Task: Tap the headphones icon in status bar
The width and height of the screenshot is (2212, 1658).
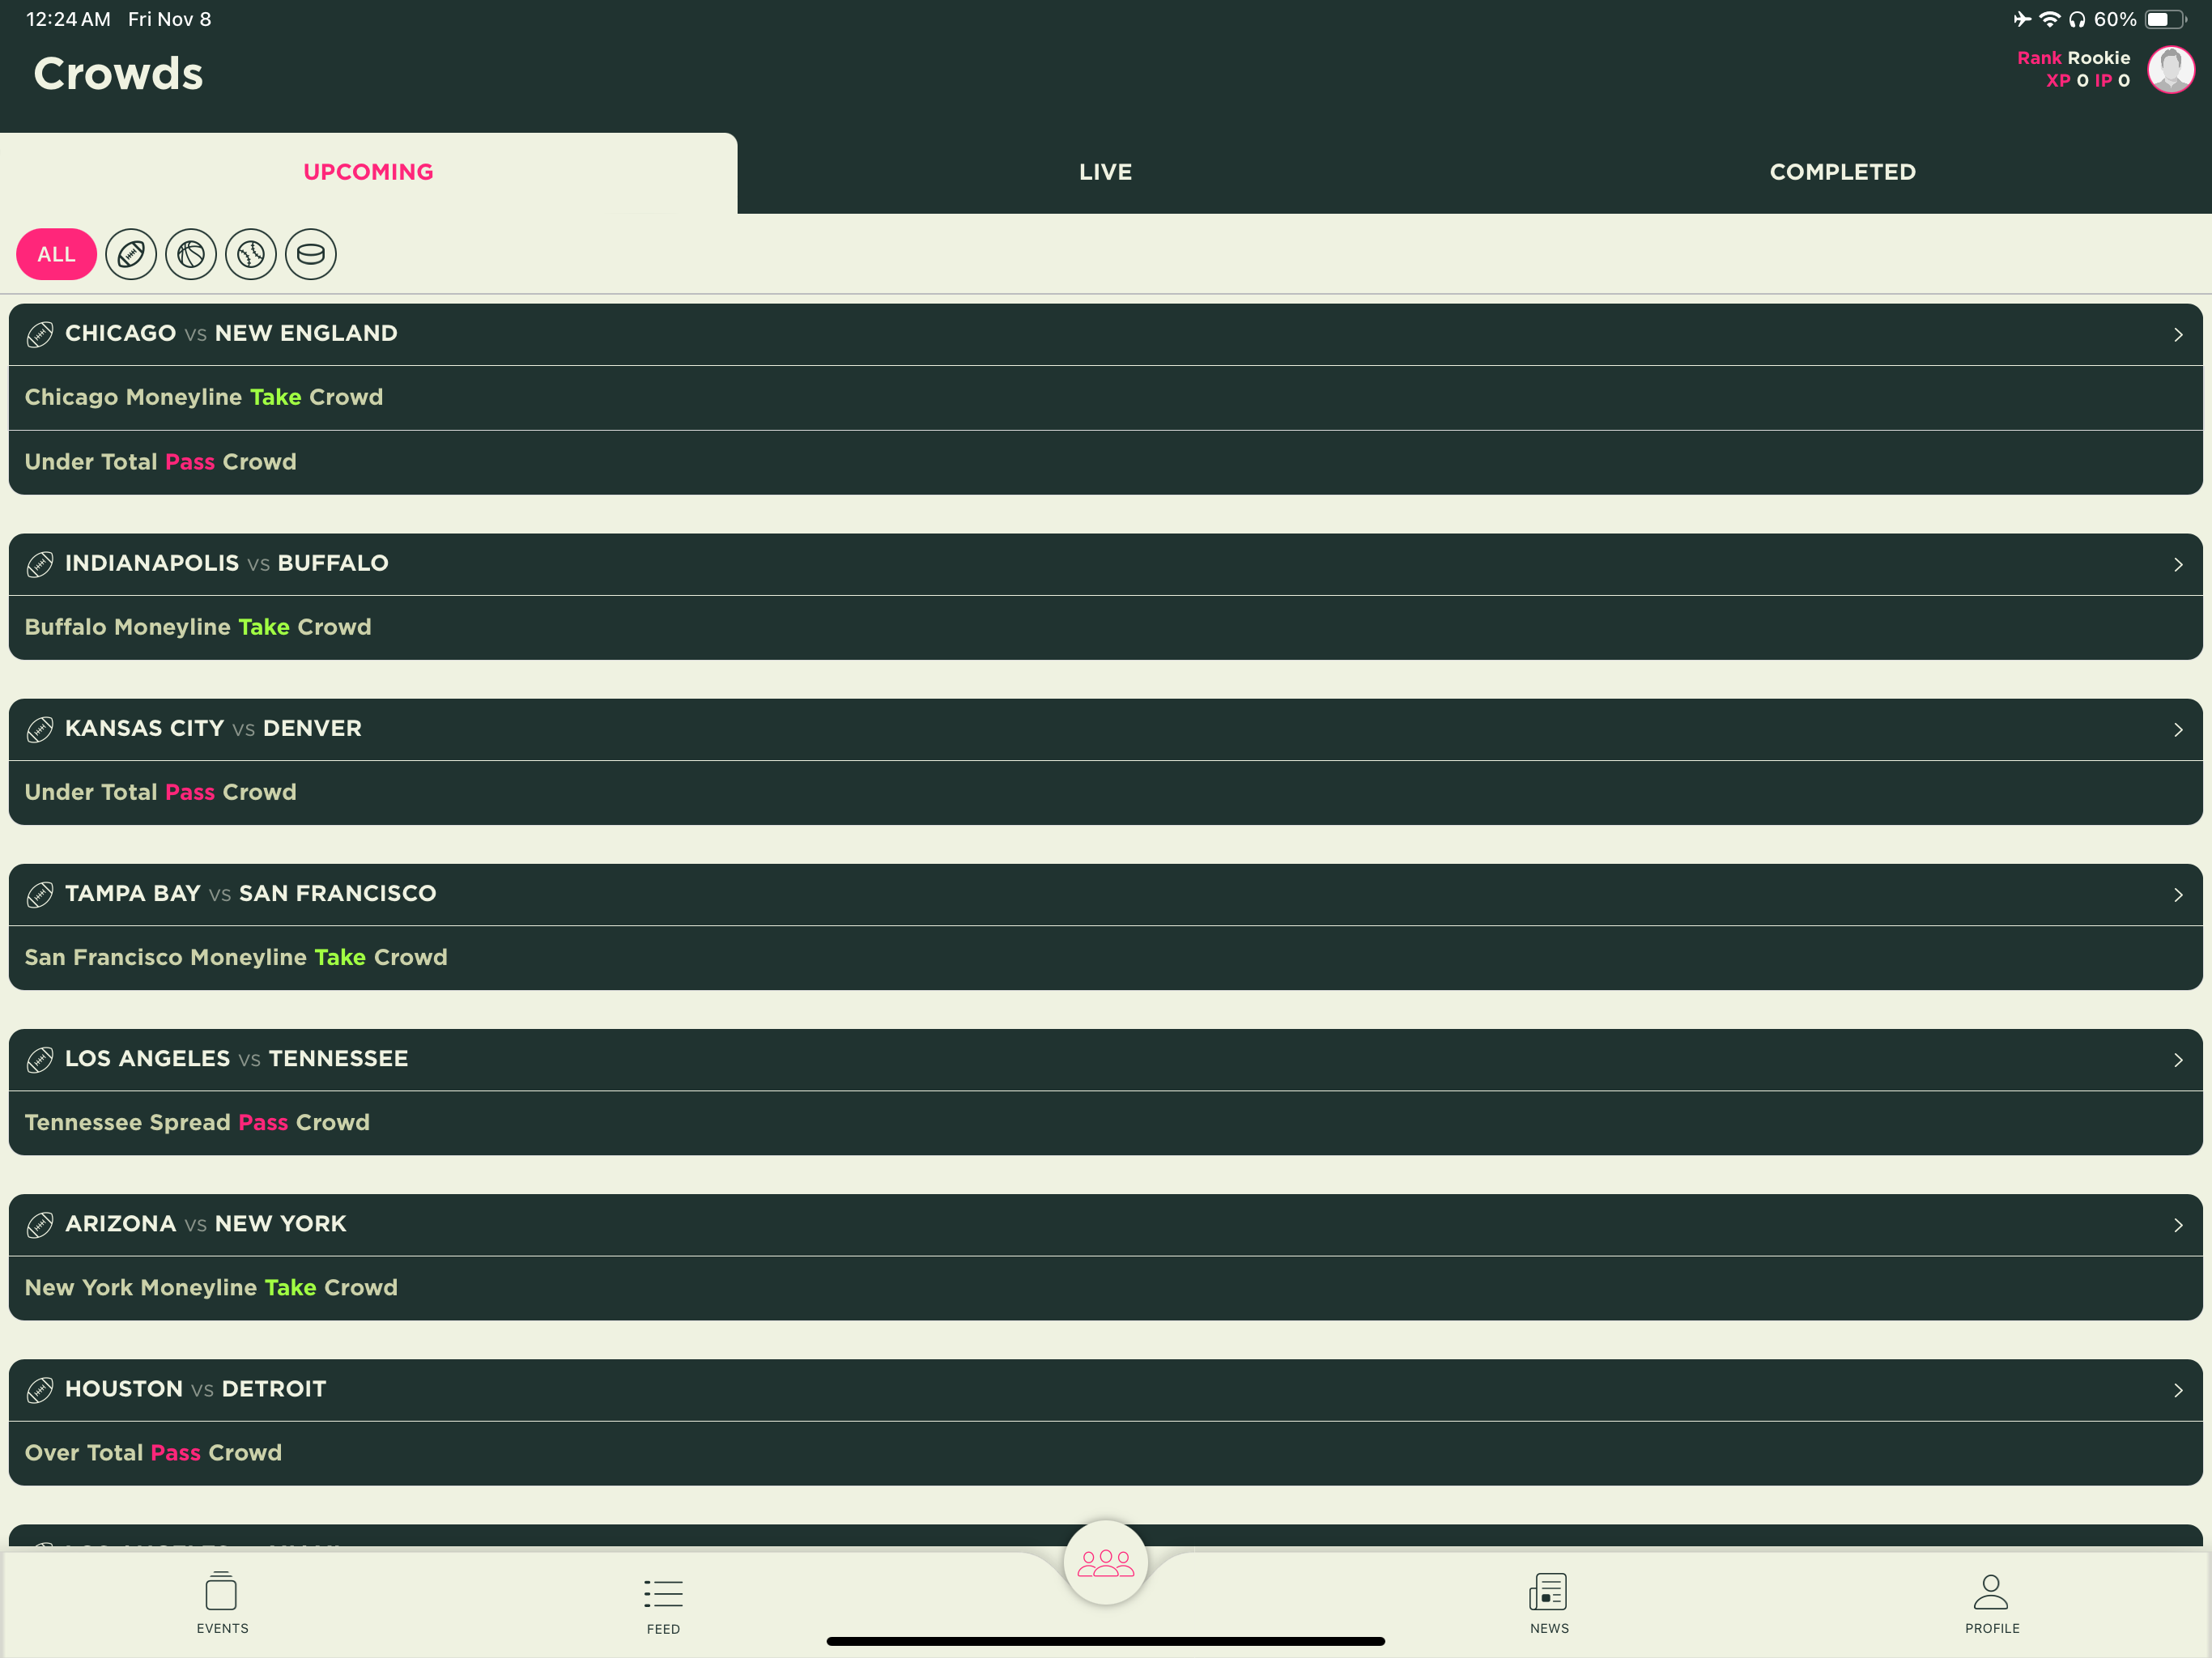Action: tap(2077, 19)
